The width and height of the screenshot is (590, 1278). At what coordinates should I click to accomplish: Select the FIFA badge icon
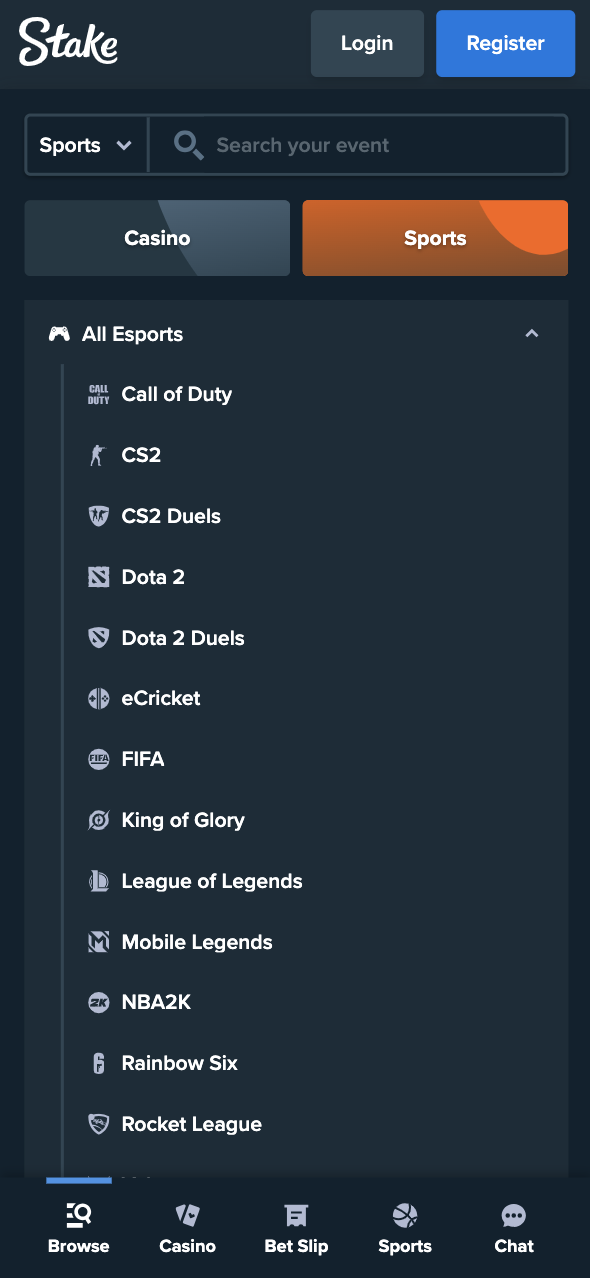click(98, 759)
